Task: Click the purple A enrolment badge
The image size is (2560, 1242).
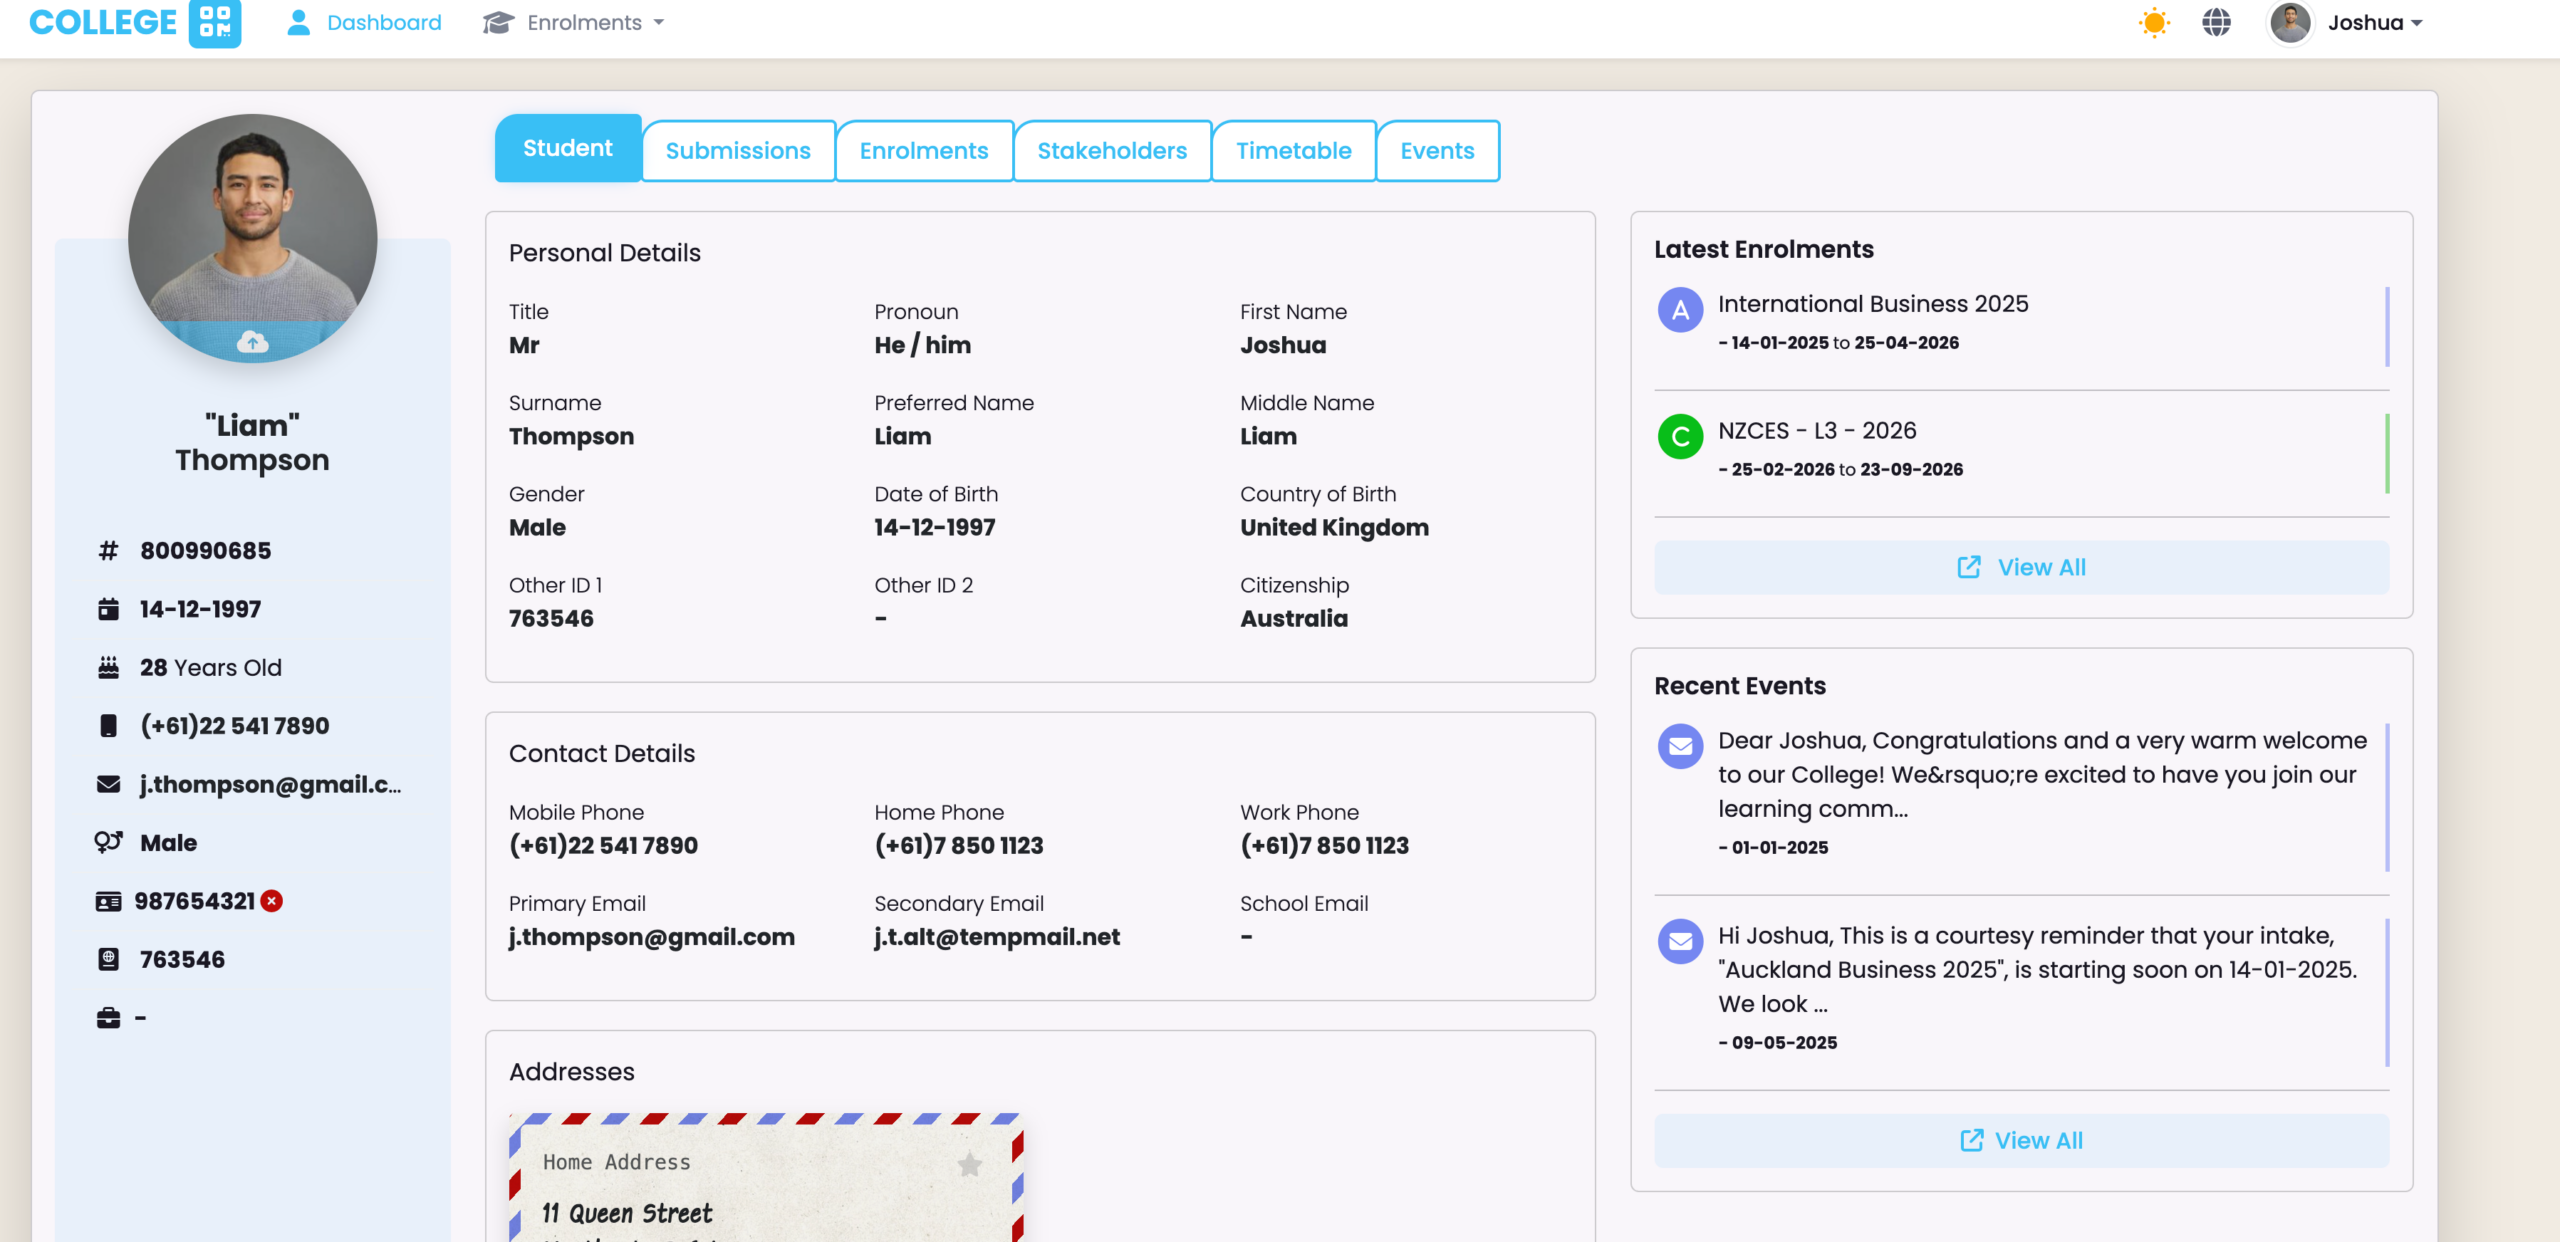Action: click(1680, 310)
